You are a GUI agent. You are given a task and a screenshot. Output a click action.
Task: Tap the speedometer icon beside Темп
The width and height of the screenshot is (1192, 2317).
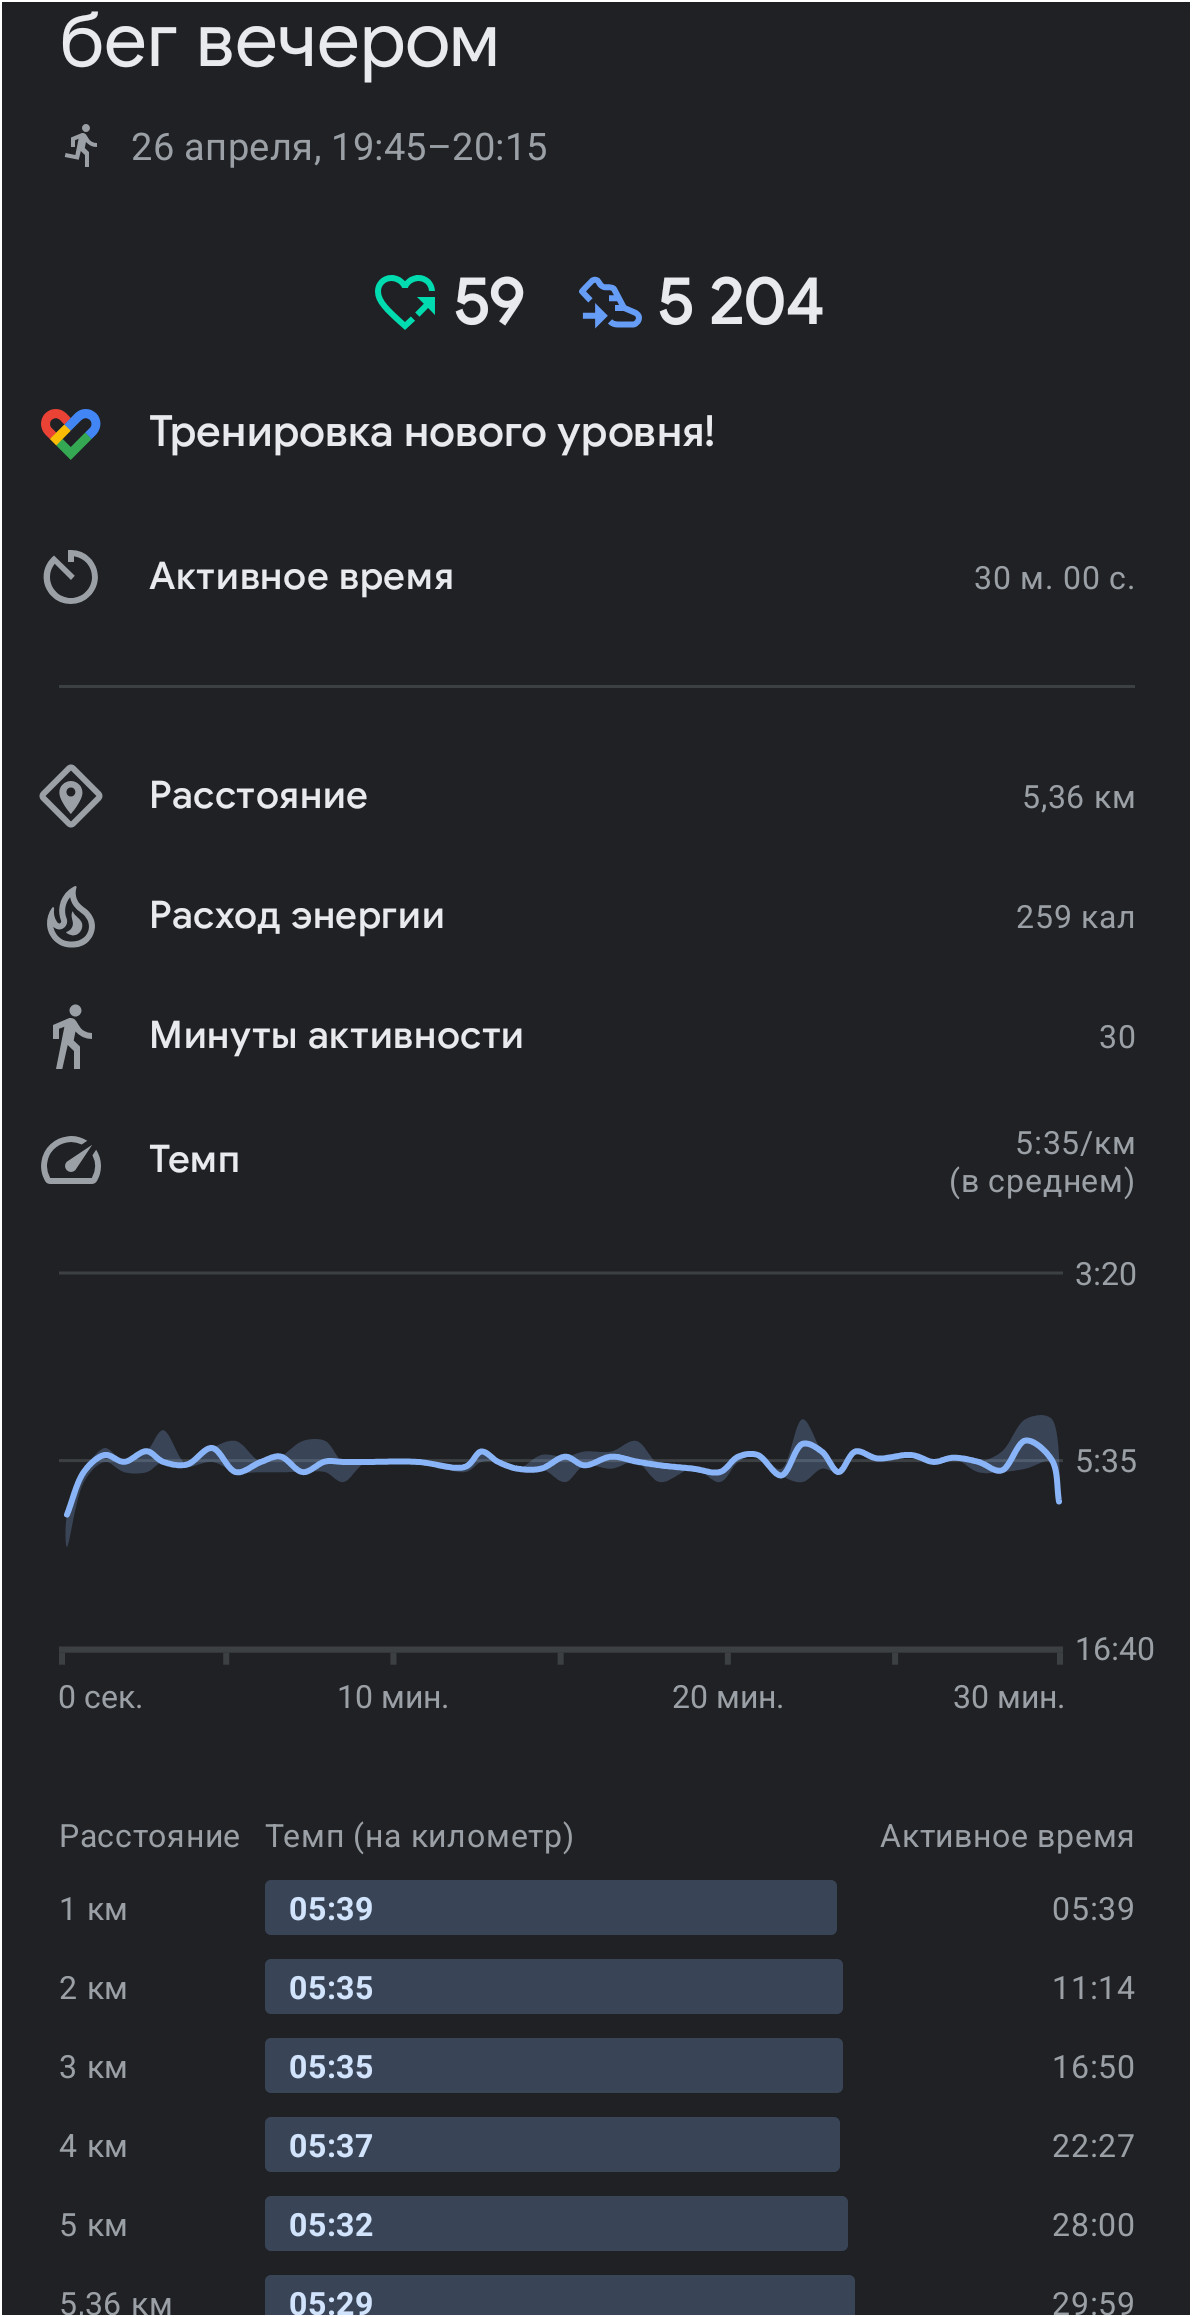click(x=71, y=1160)
